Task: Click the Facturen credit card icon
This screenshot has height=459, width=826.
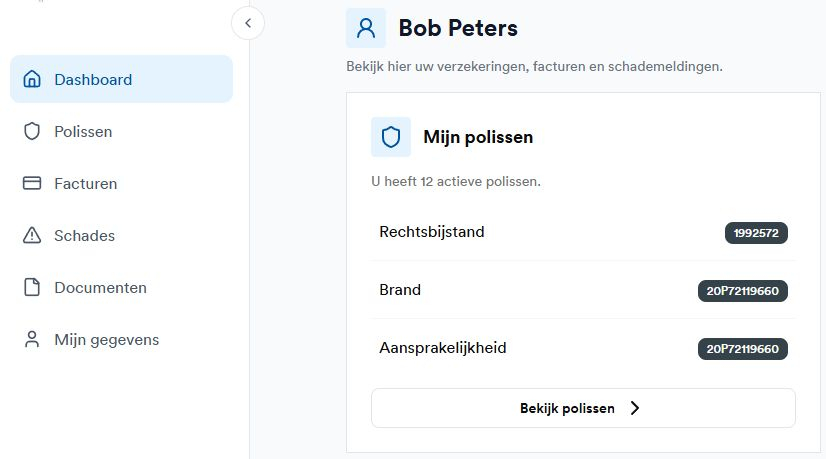Action: 32,184
